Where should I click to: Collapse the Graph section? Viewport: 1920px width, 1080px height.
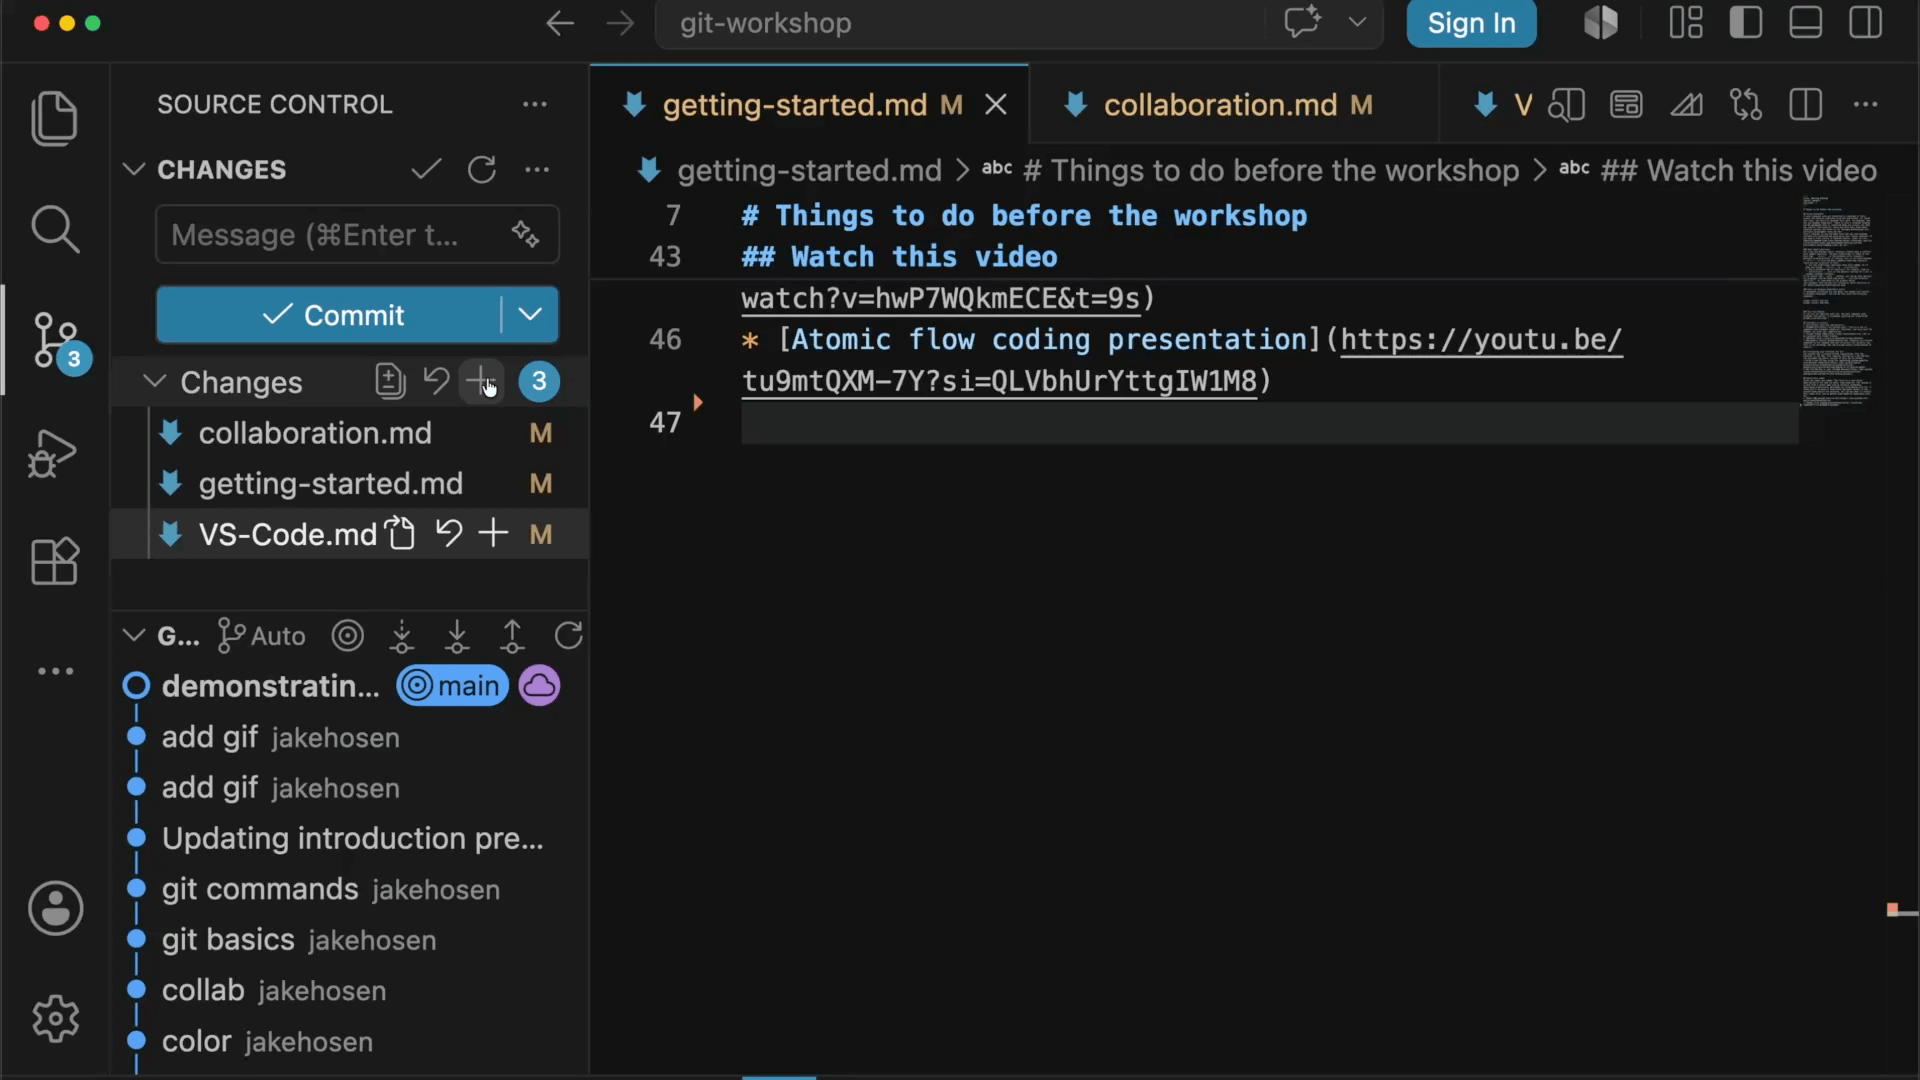click(x=133, y=635)
